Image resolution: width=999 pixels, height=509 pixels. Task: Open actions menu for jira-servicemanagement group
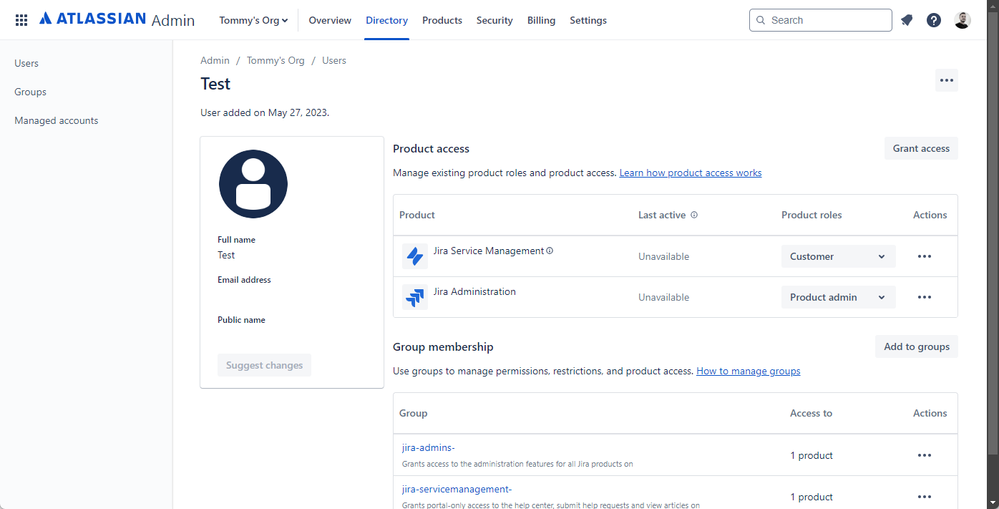point(924,497)
